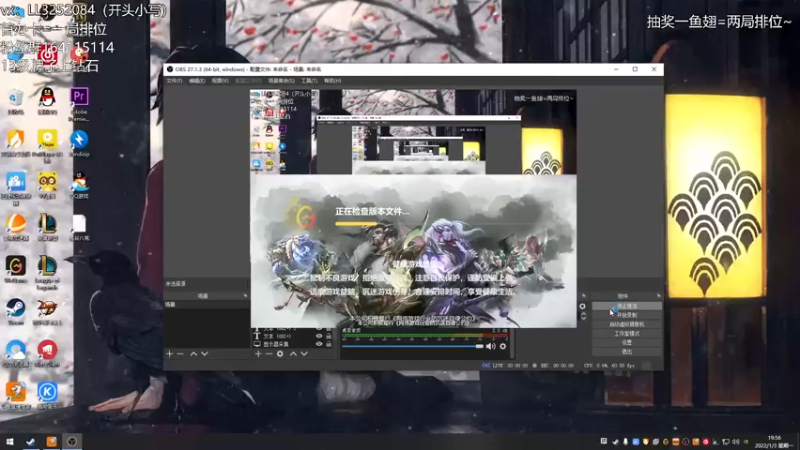Open the Adobe Premiere desktop icon
Screen dimensions: 800x450
79,104
